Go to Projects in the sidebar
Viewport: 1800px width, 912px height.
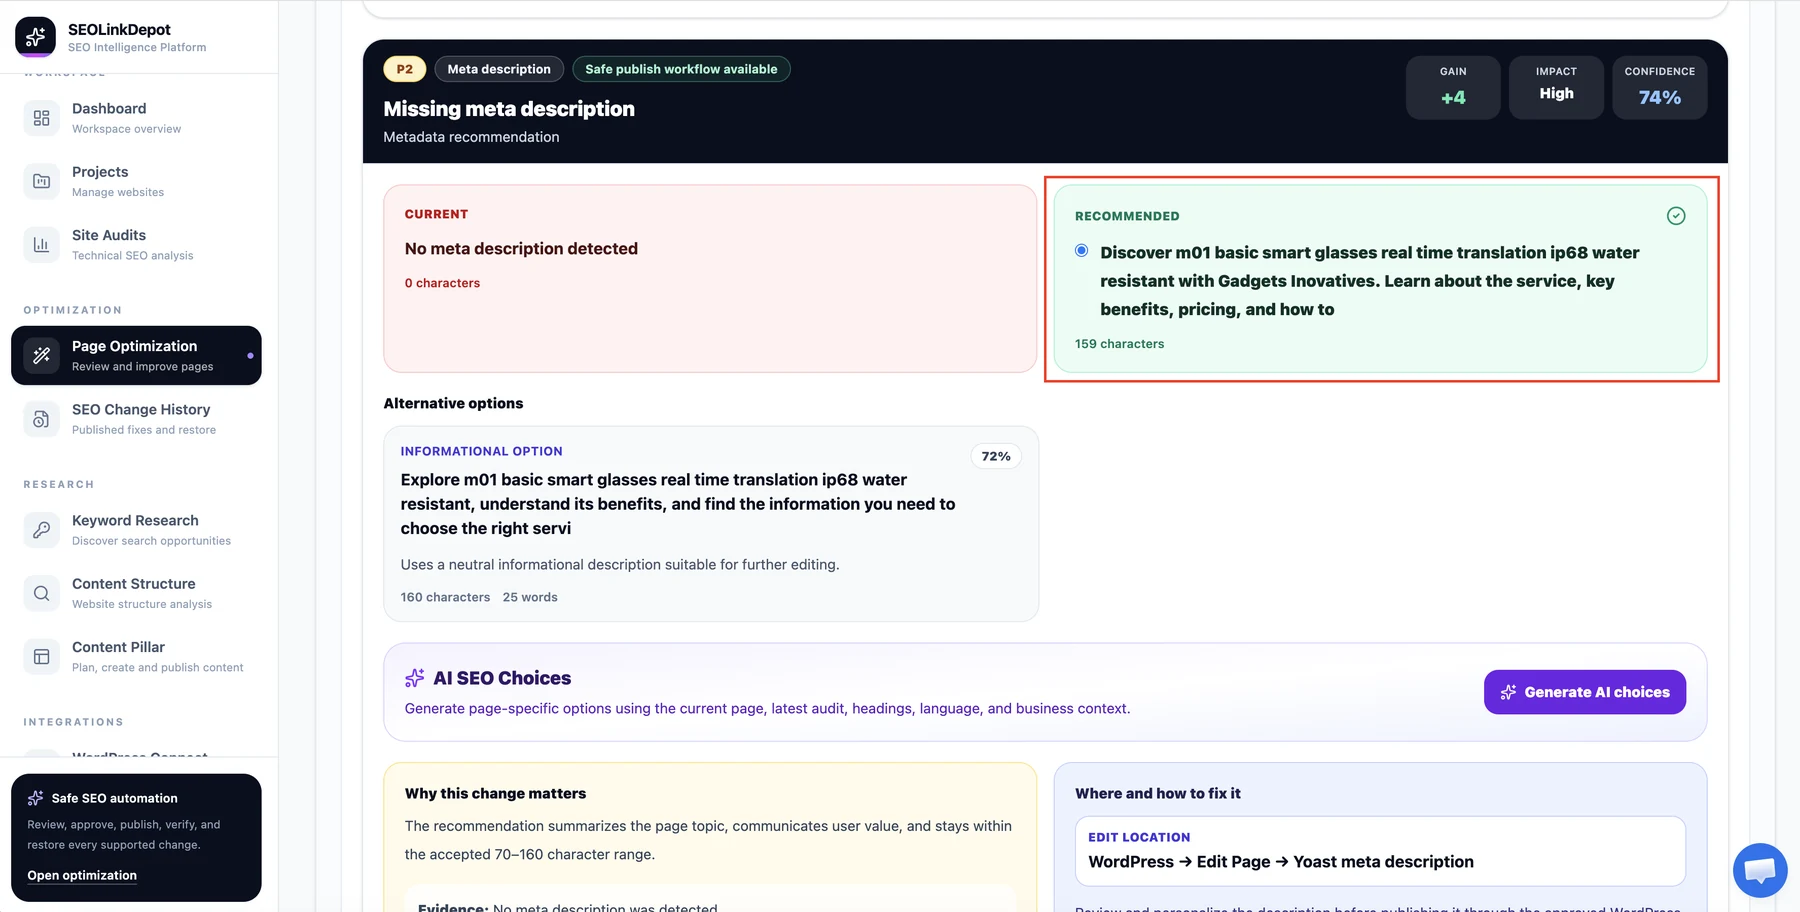136,181
